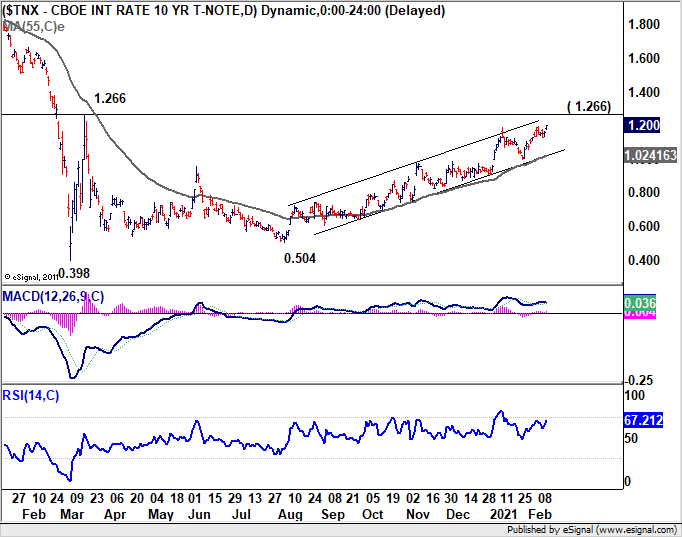Click the 'Dec' month label on time axis
Screen dimensions: 682x537
(x=458, y=514)
